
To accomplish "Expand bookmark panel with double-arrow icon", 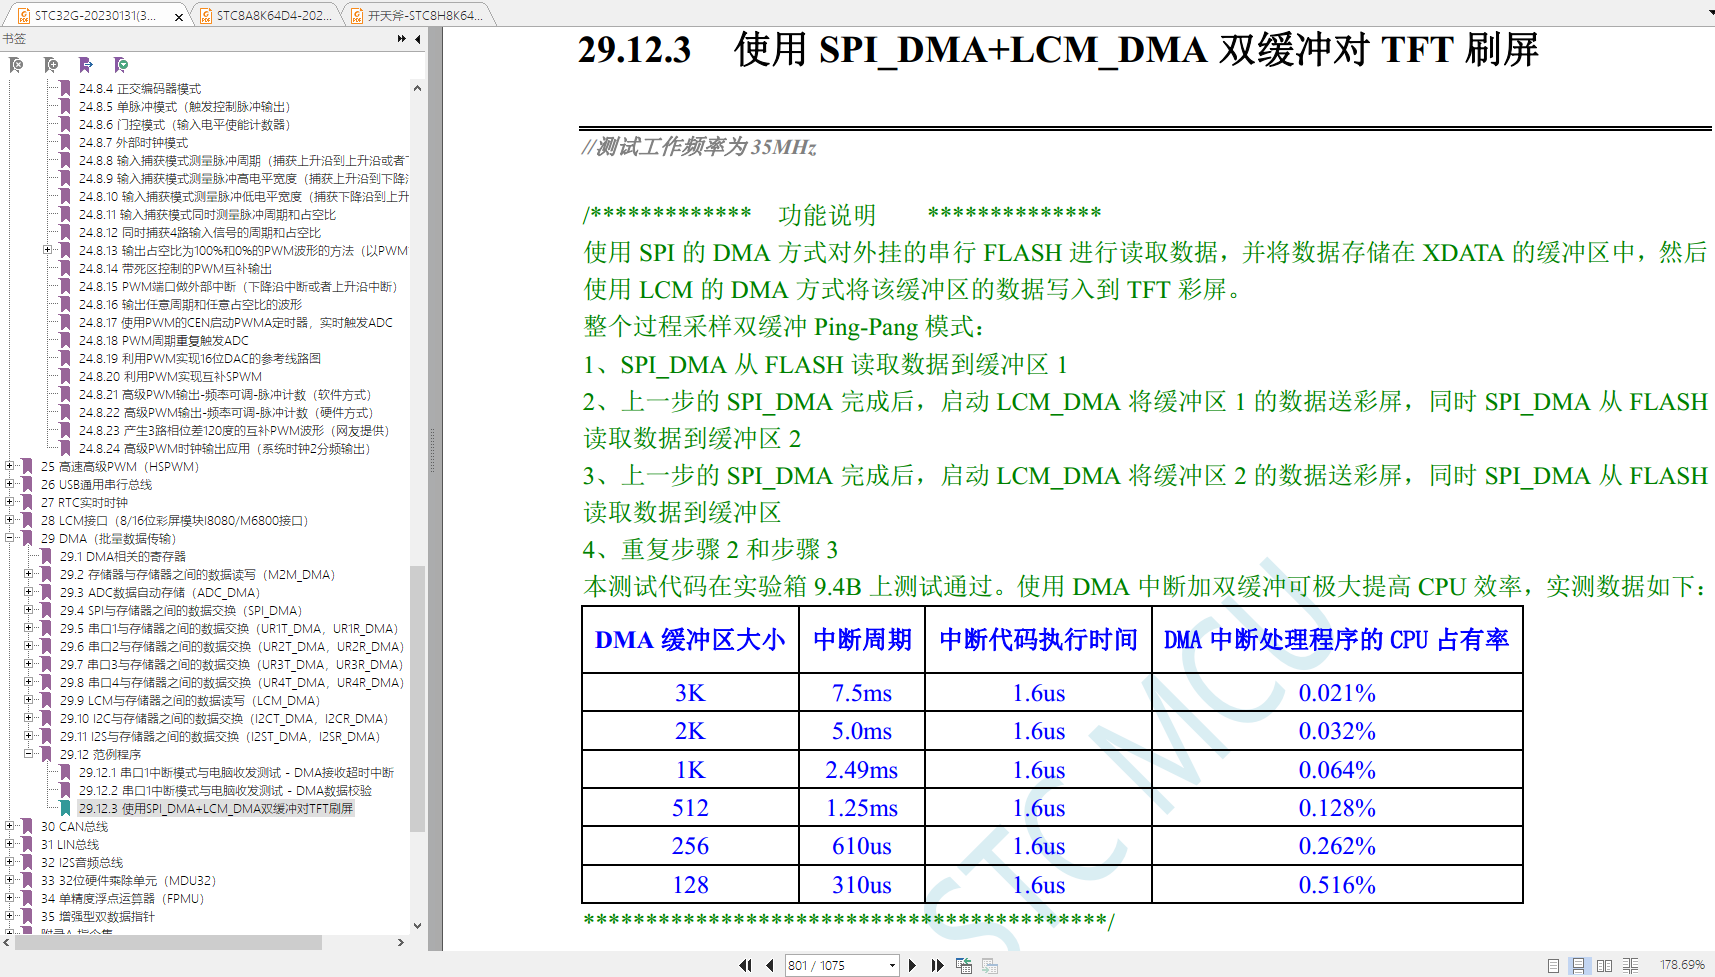I will point(402,39).
